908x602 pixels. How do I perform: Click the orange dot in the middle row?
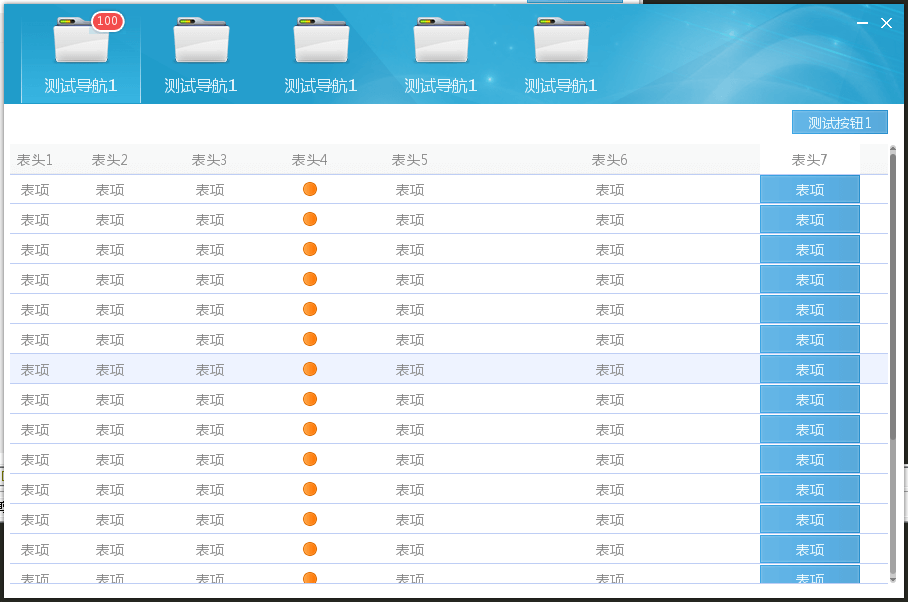click(309, 369)
